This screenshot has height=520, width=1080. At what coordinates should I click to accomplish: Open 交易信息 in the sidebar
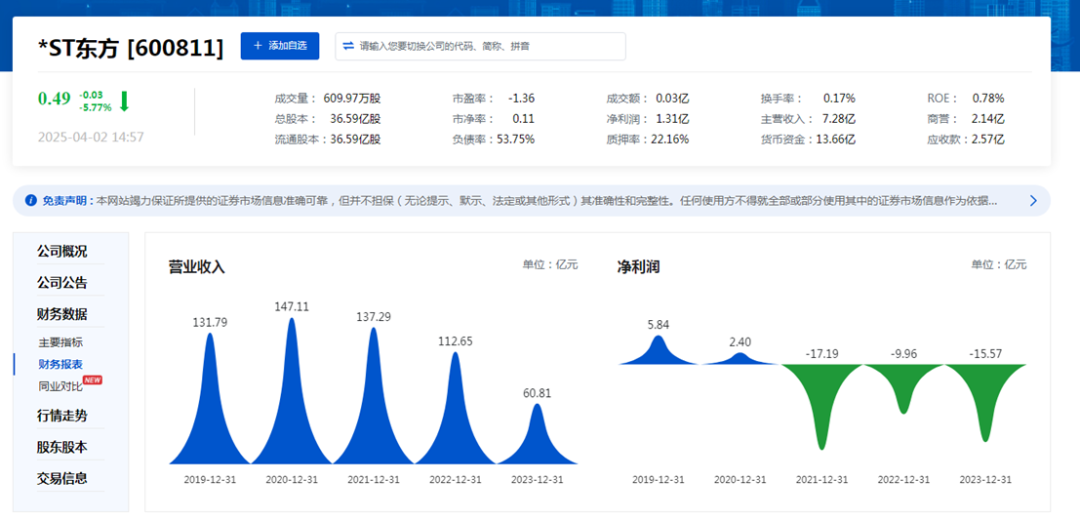click(62, 478)
